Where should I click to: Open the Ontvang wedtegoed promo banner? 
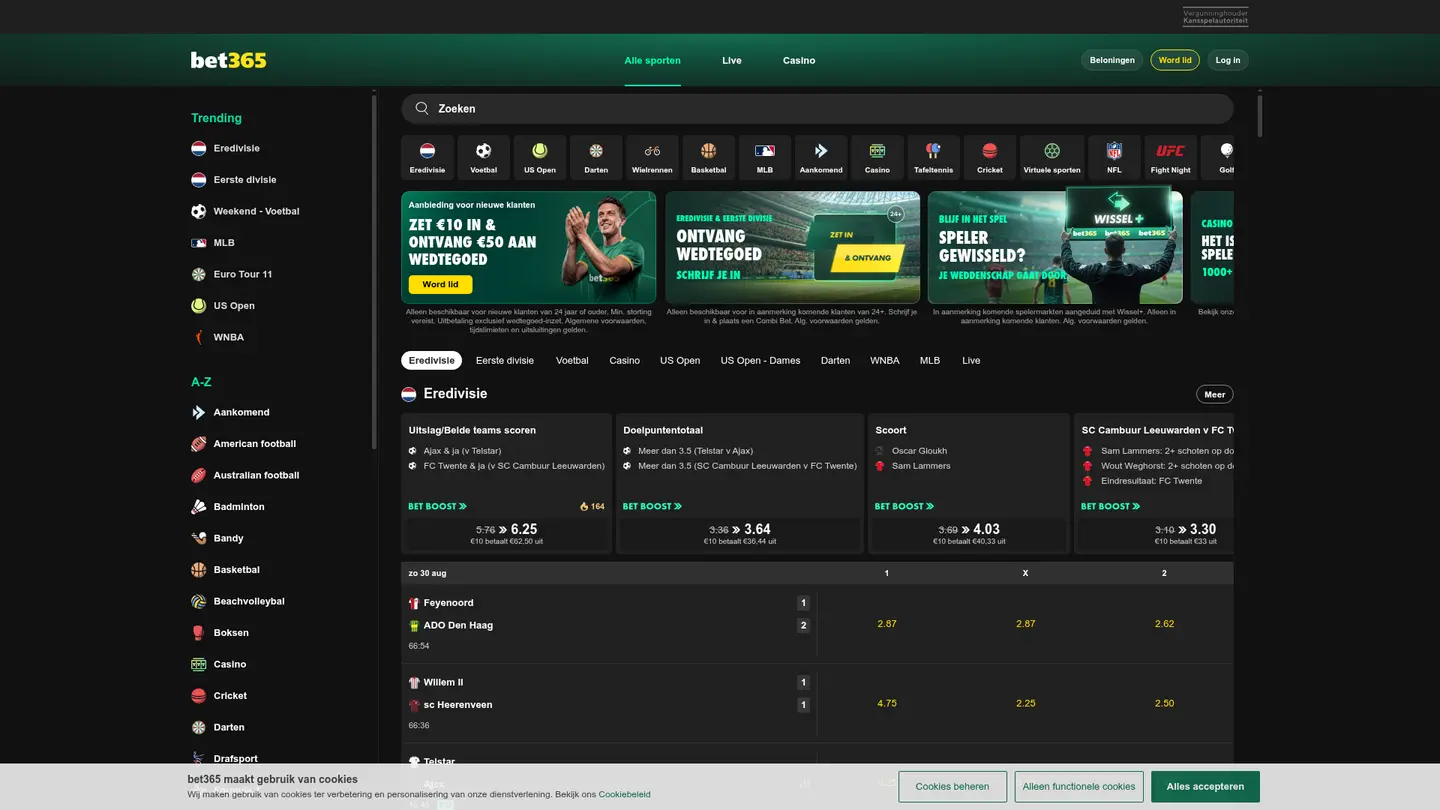coord(792,247)
